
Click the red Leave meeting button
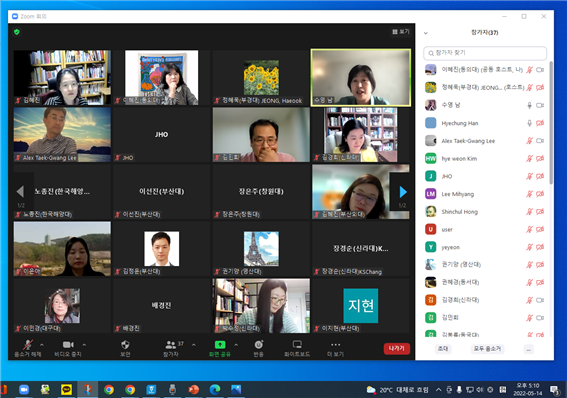tap(397, 348)
